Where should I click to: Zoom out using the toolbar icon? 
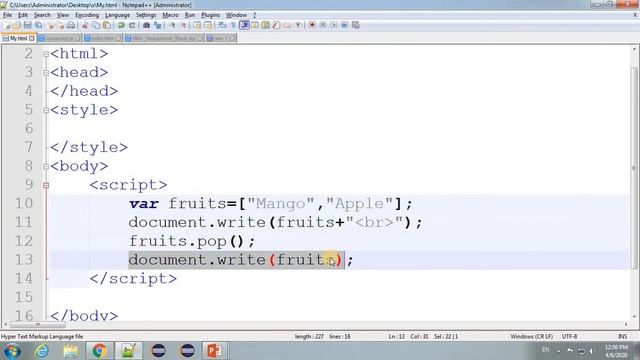click(184, 25)
